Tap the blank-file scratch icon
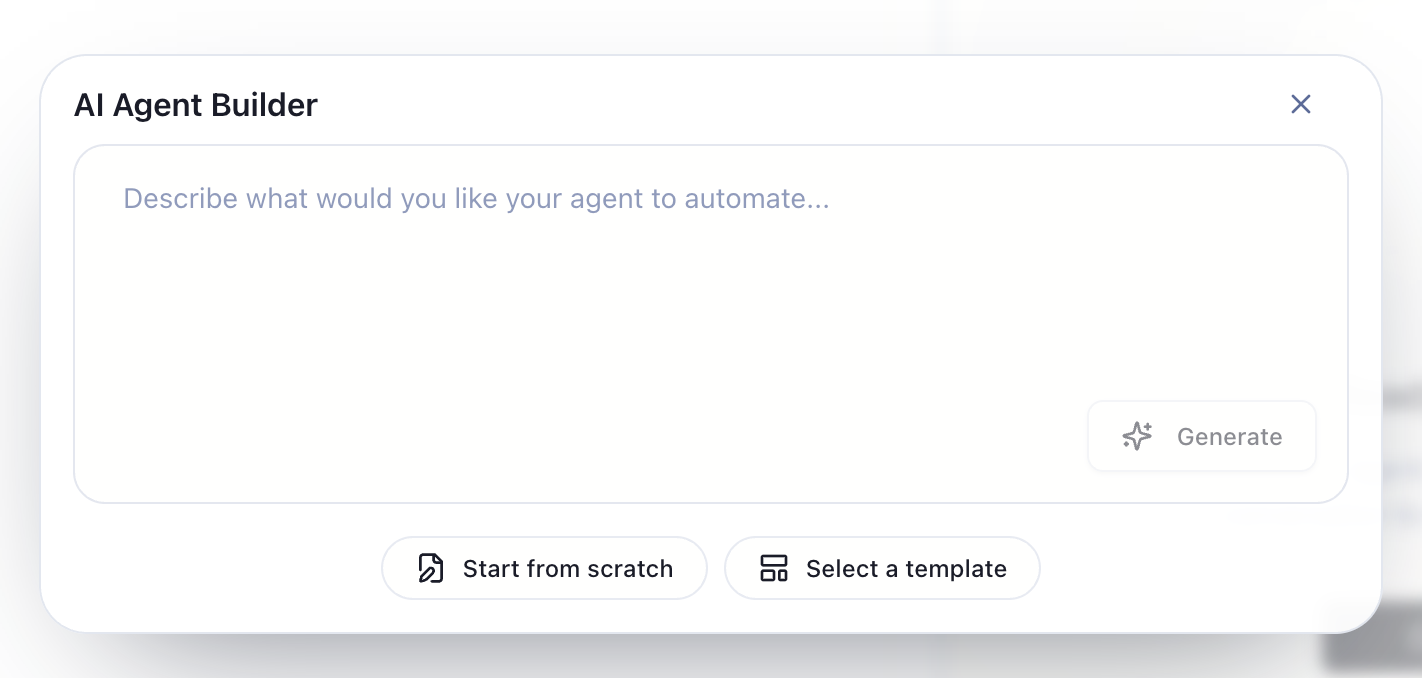The width and height of the screenshot is (1422, 678). (430, 568)
